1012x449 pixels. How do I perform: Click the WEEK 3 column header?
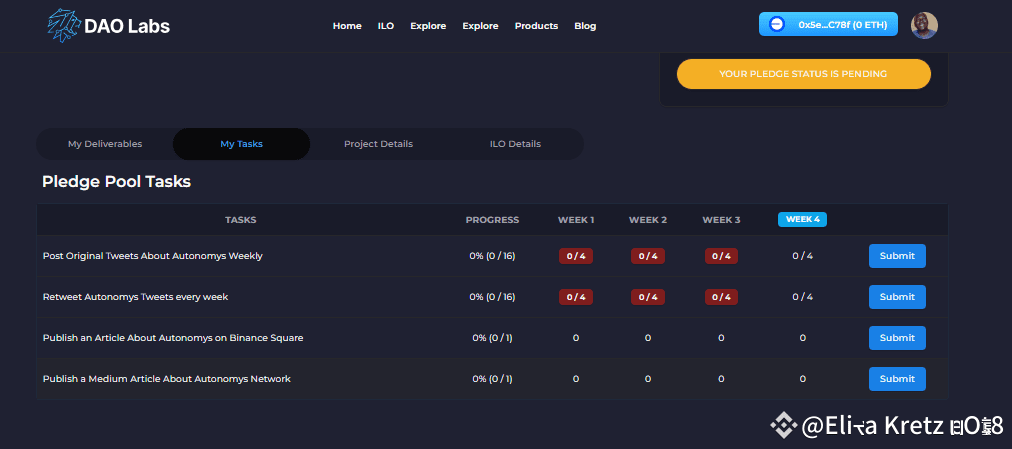[x=722, y=220]
